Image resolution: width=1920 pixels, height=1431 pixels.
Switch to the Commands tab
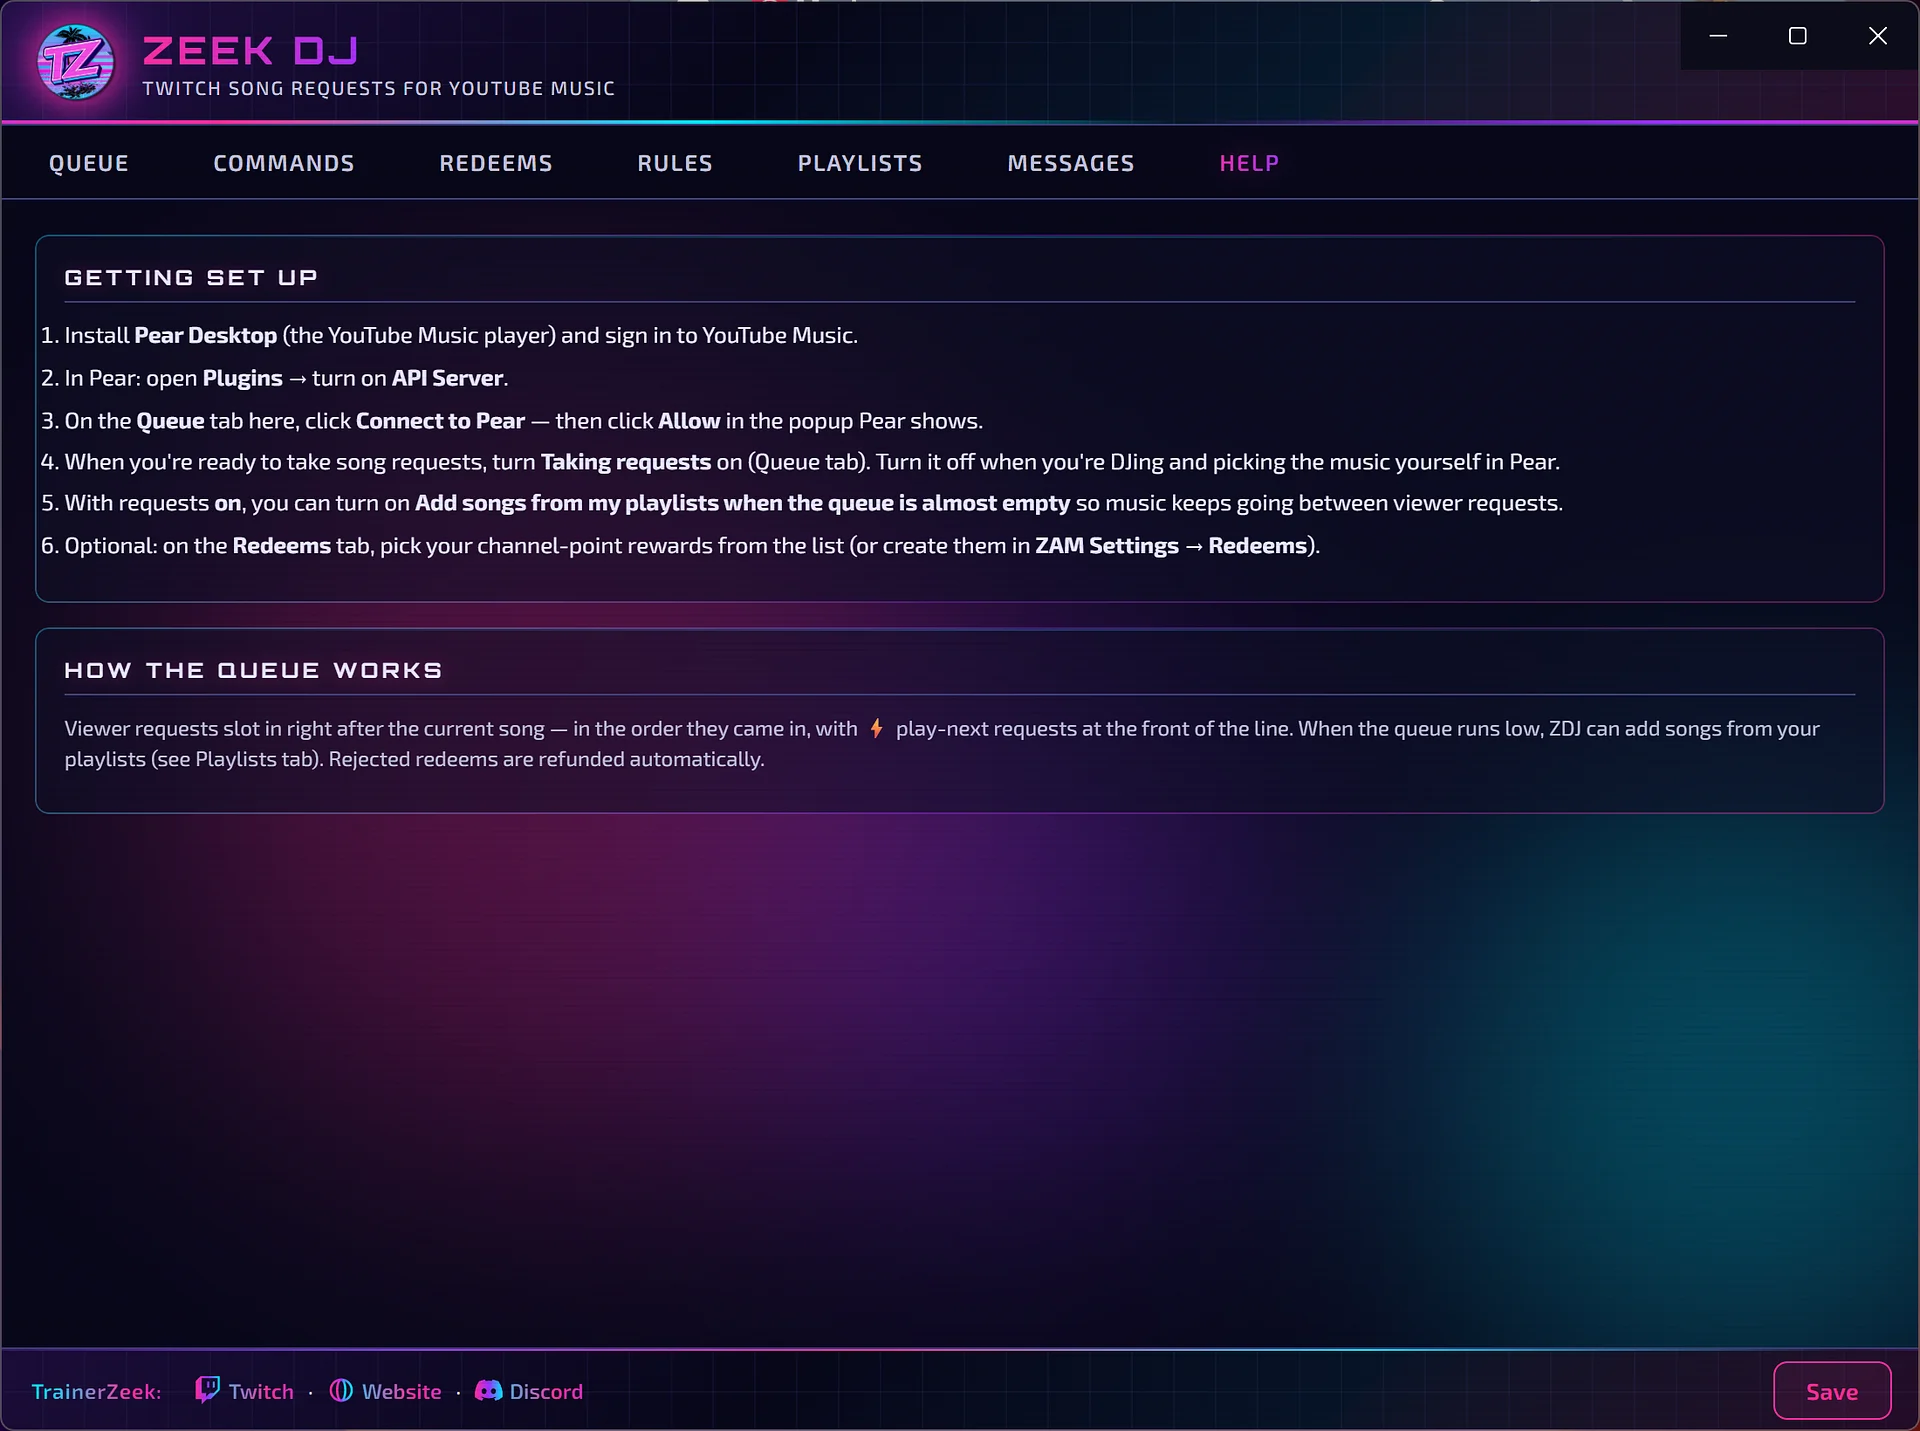pyautogui.click(x=284, y=163)
